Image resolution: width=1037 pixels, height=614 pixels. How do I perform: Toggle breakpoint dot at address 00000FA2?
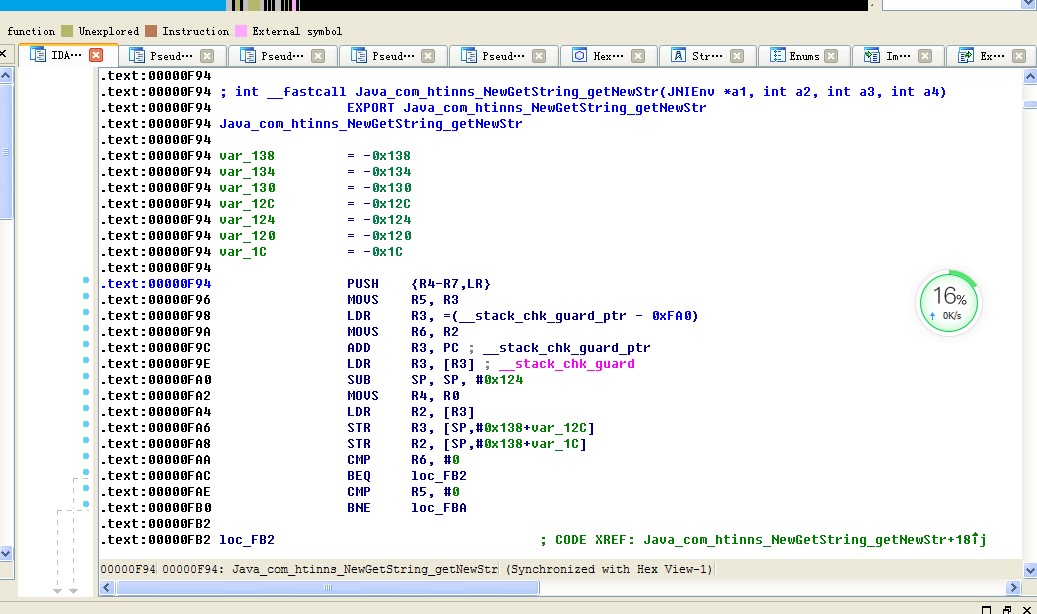pos(86,392)
